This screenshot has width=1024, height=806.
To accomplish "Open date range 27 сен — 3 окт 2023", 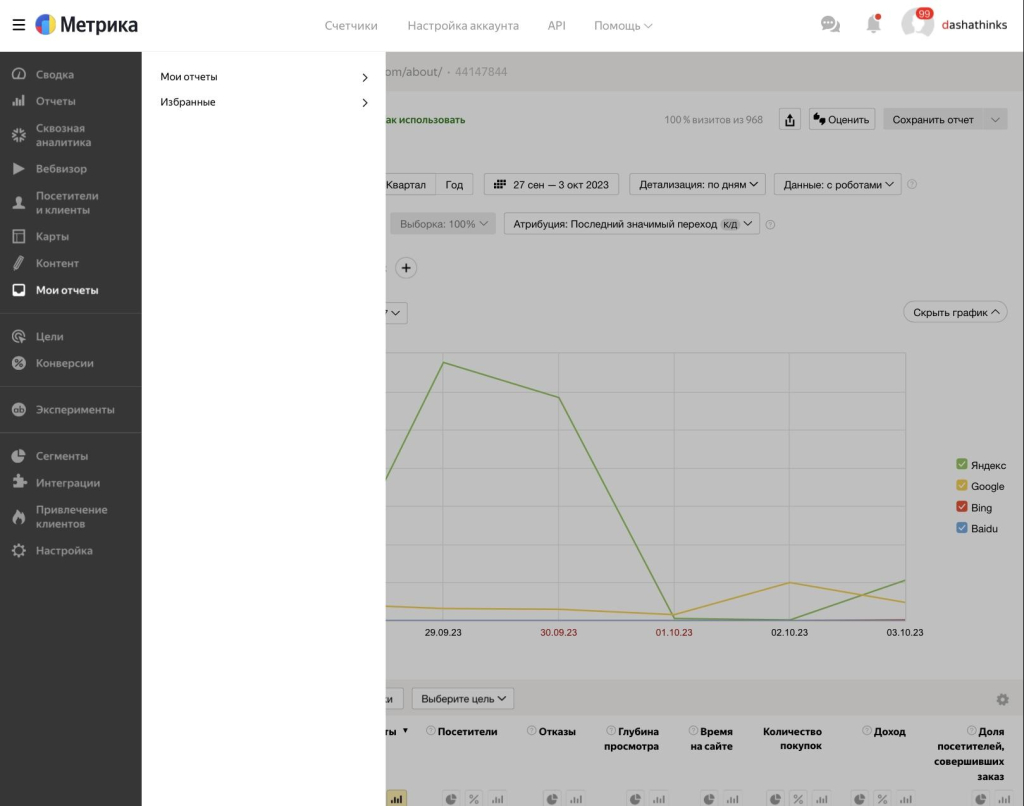I will tap(552, 185).
